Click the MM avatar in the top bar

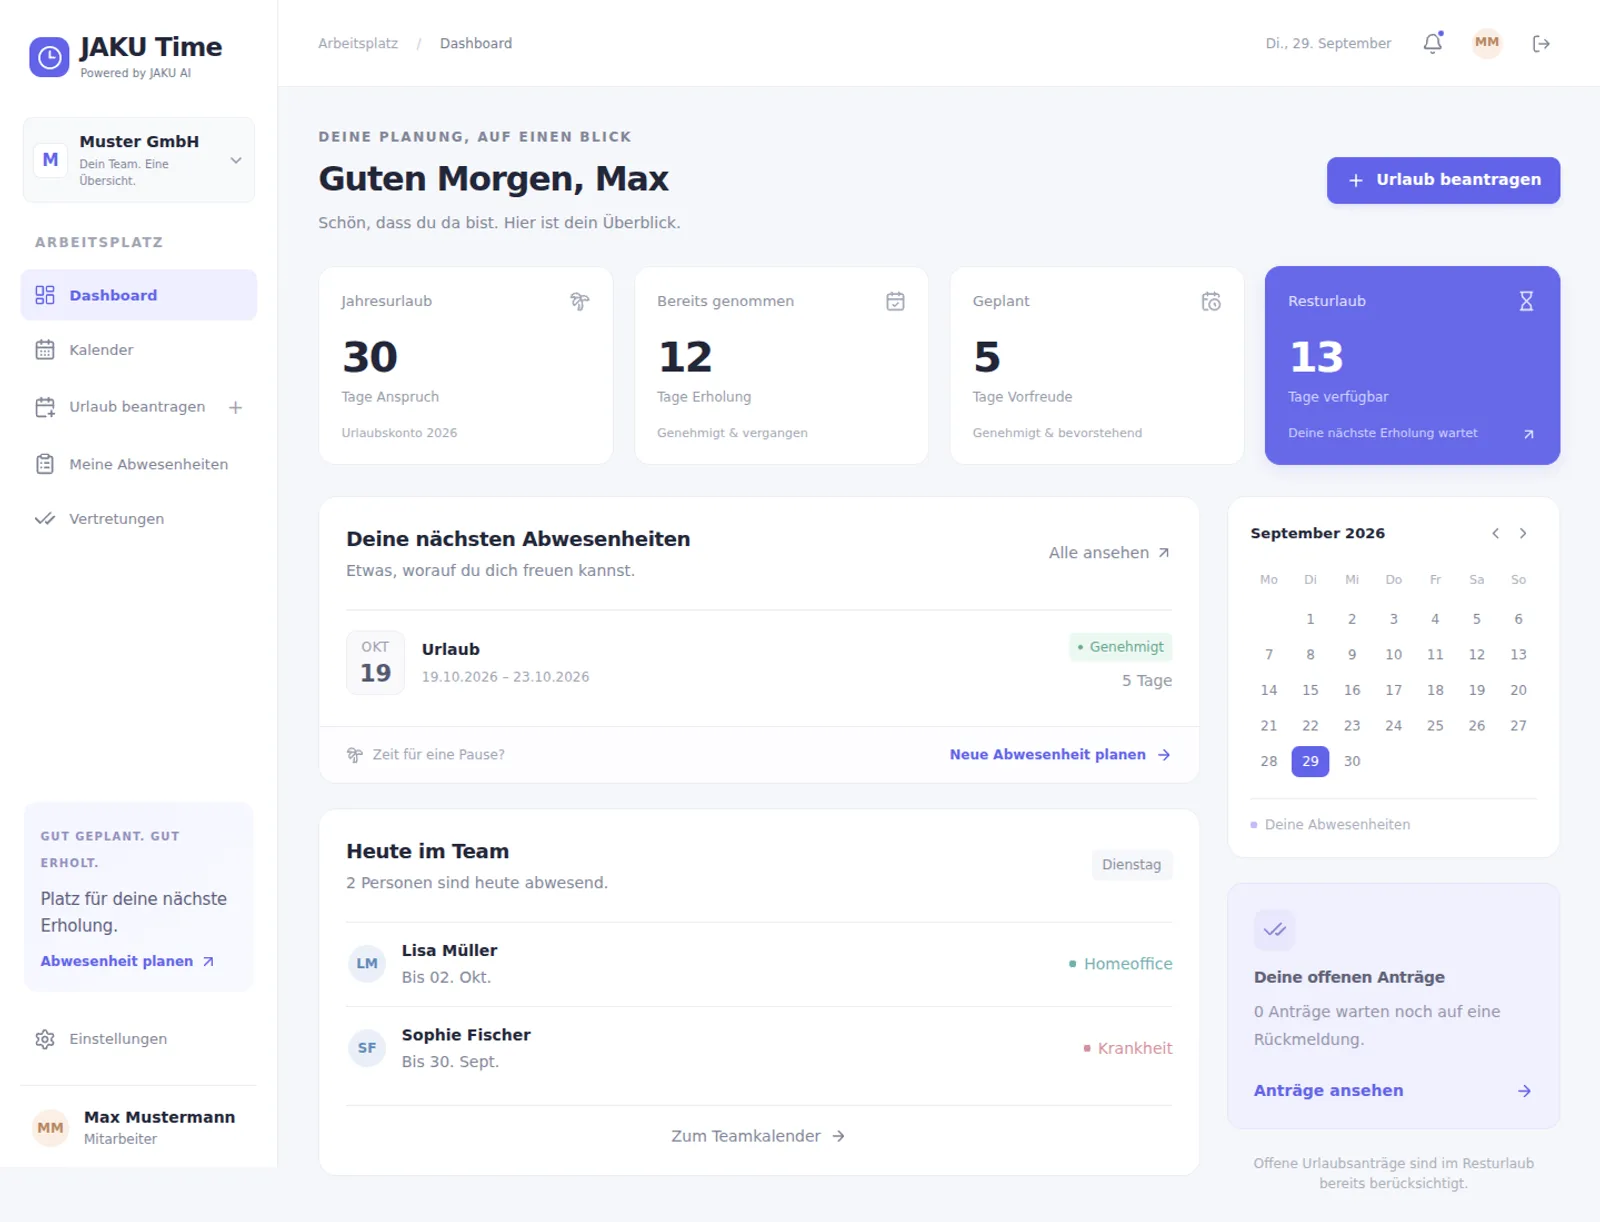pyautogui.click(x=1487, y=43)
